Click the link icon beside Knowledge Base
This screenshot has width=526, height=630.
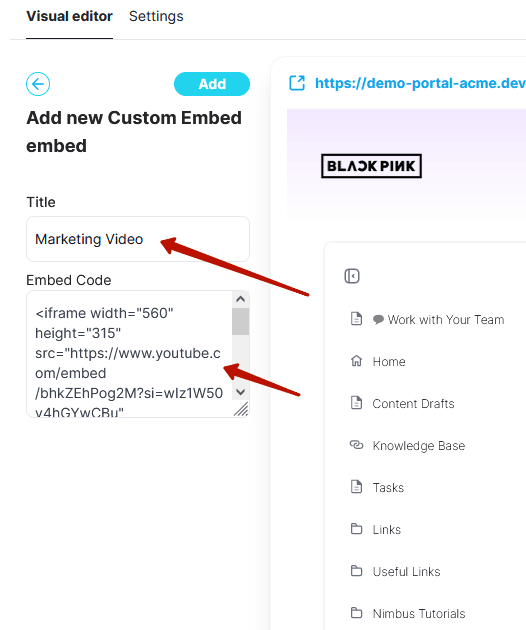356,445
